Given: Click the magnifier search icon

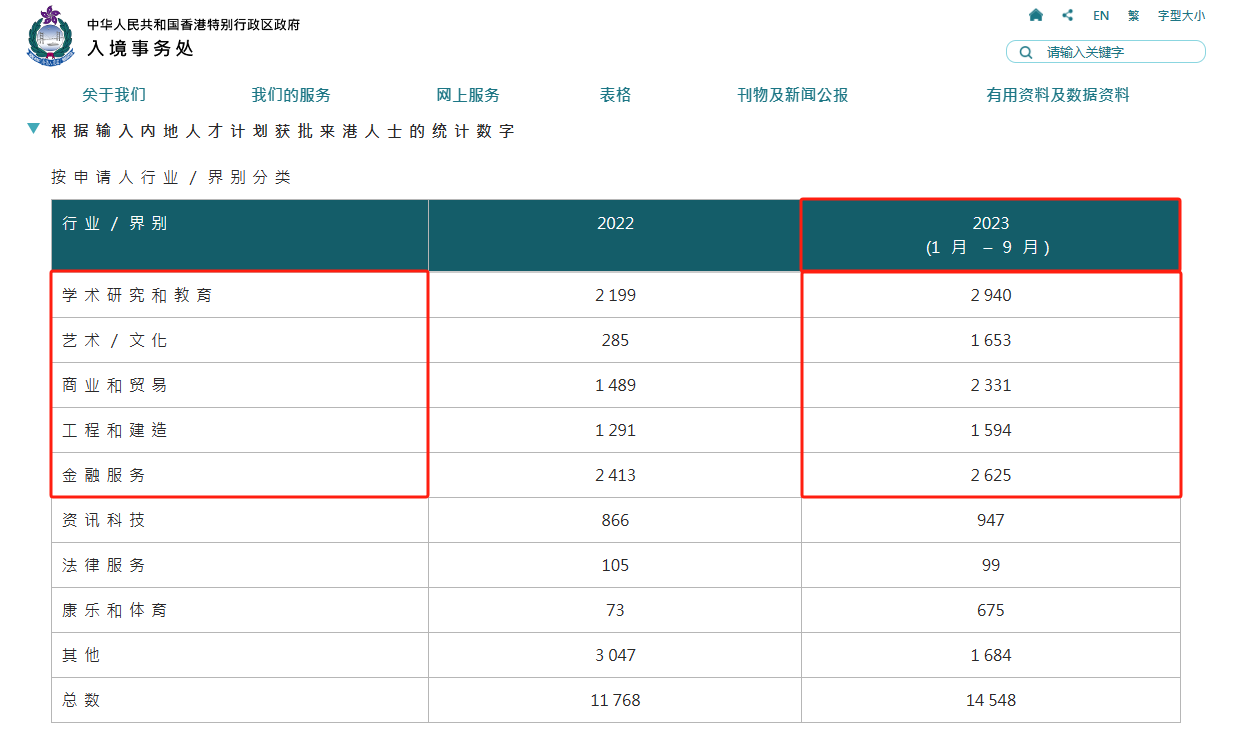Looking at the screenshot, I should click(1025, 52).
